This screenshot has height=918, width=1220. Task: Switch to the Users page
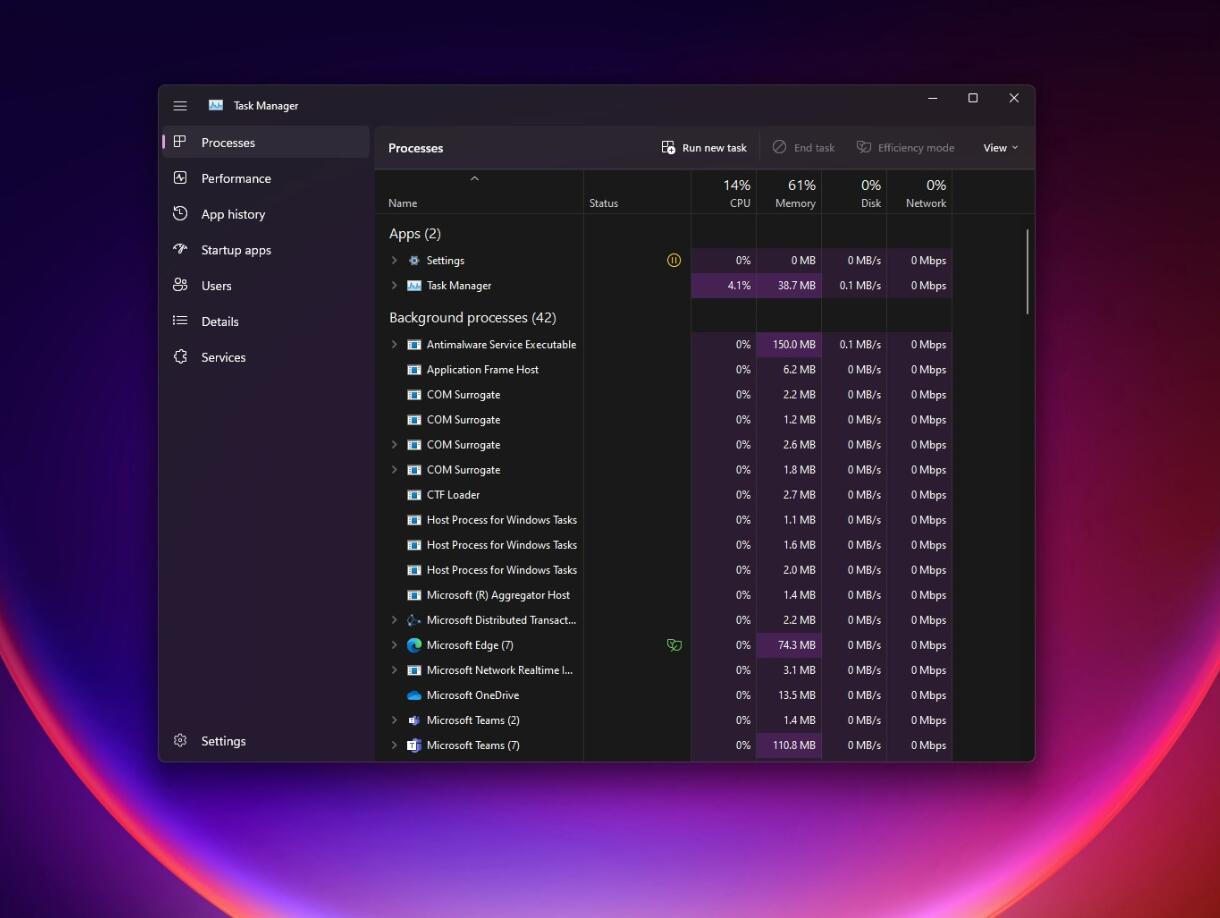[x=266, y=285]
